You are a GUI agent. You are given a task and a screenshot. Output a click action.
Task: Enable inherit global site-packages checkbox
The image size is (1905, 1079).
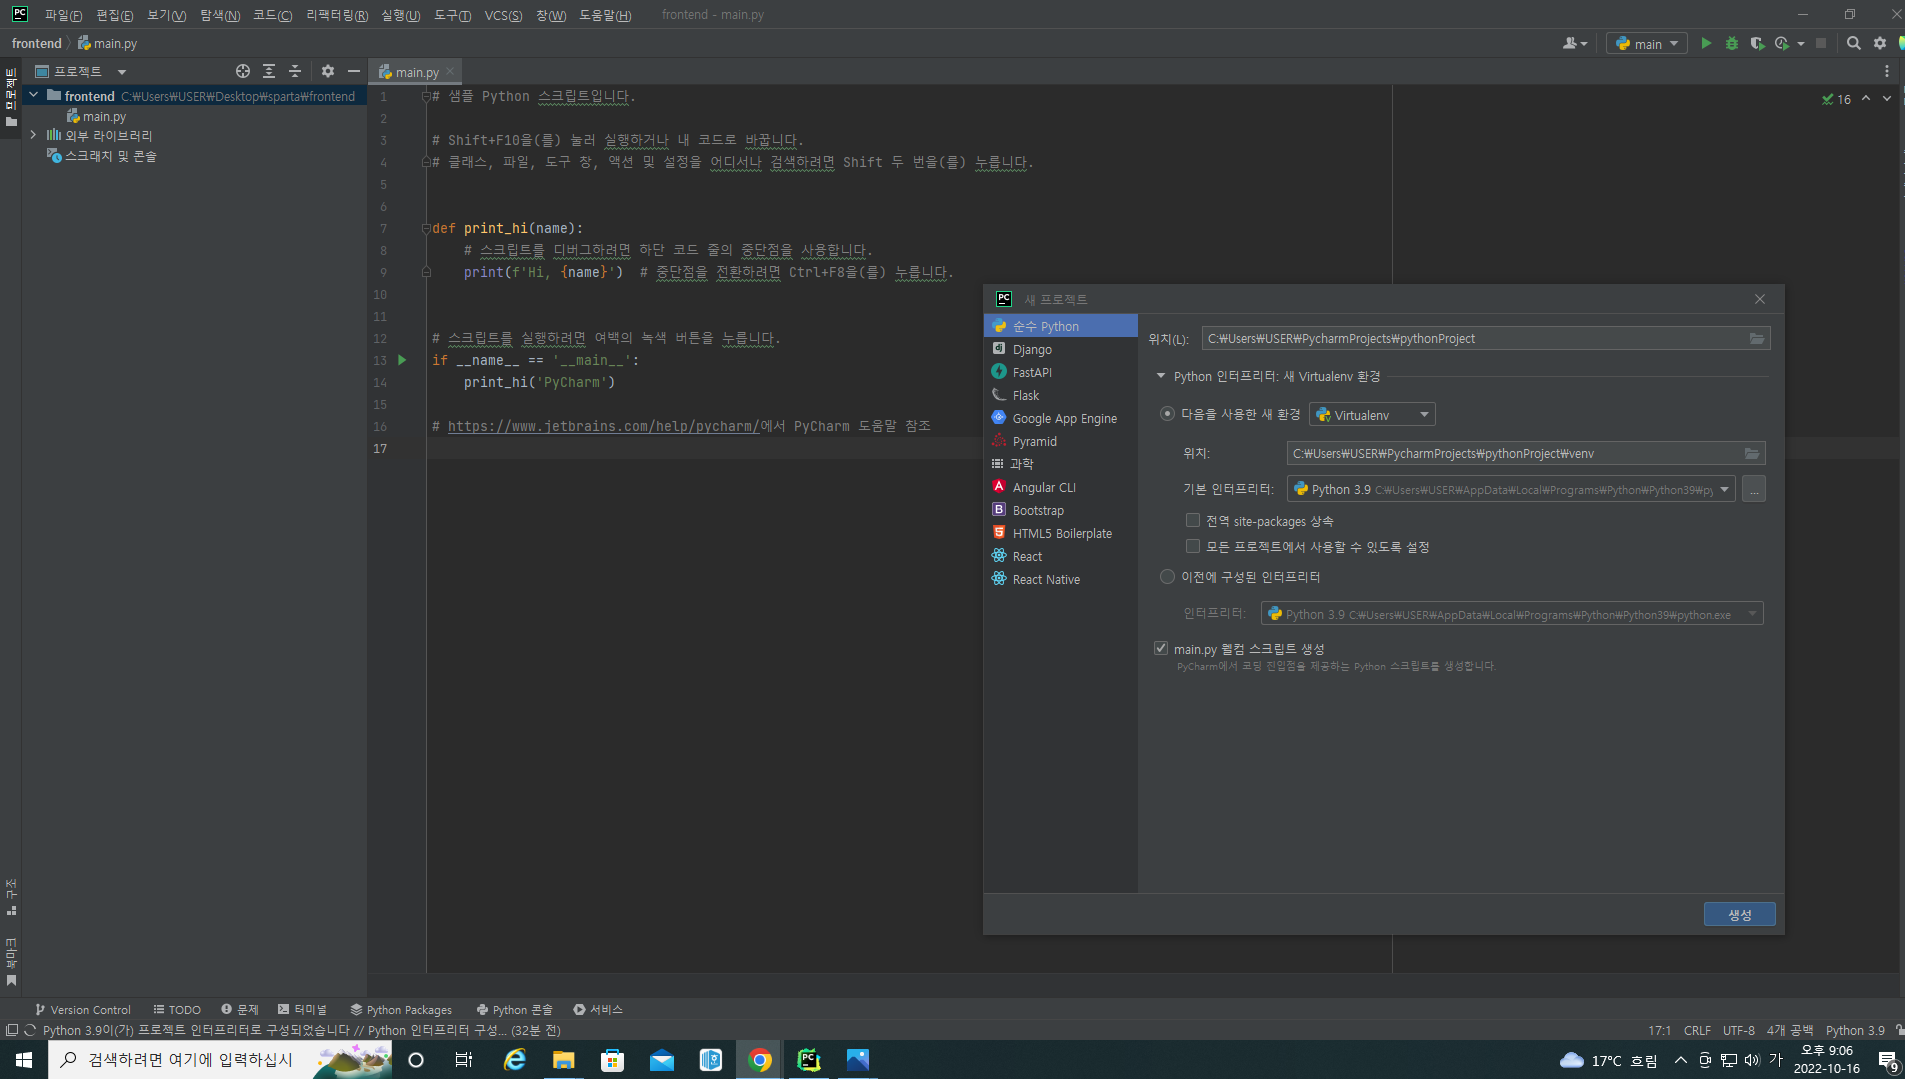point(1193,521)
